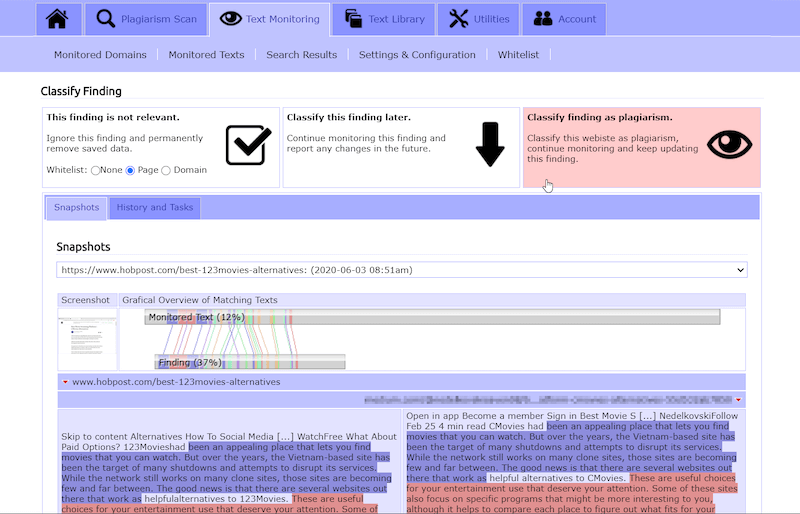The width and height of the screenshot is (800, 514).
Task: Click white 'helpfulalternatives to 123Movies.' text in left panel
Action: click(217, 499)
